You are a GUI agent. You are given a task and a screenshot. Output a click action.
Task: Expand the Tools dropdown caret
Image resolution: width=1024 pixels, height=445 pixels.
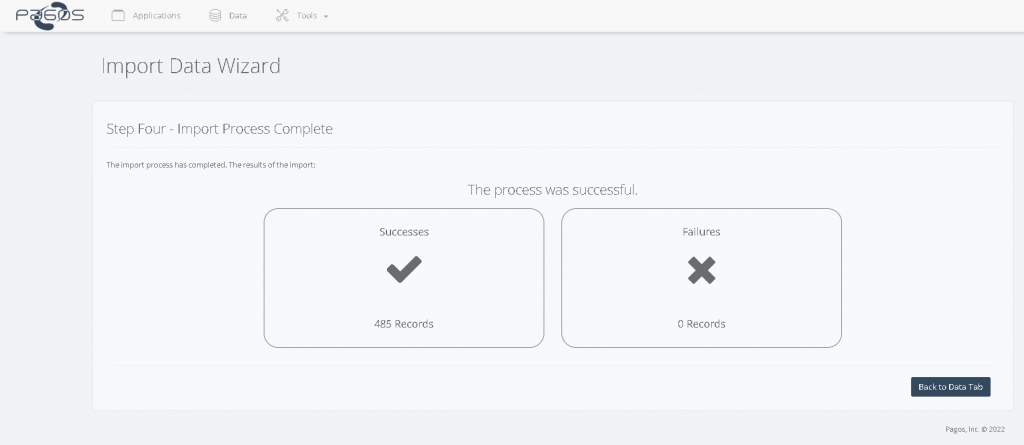pyautogui.click(x=326, y=17)
